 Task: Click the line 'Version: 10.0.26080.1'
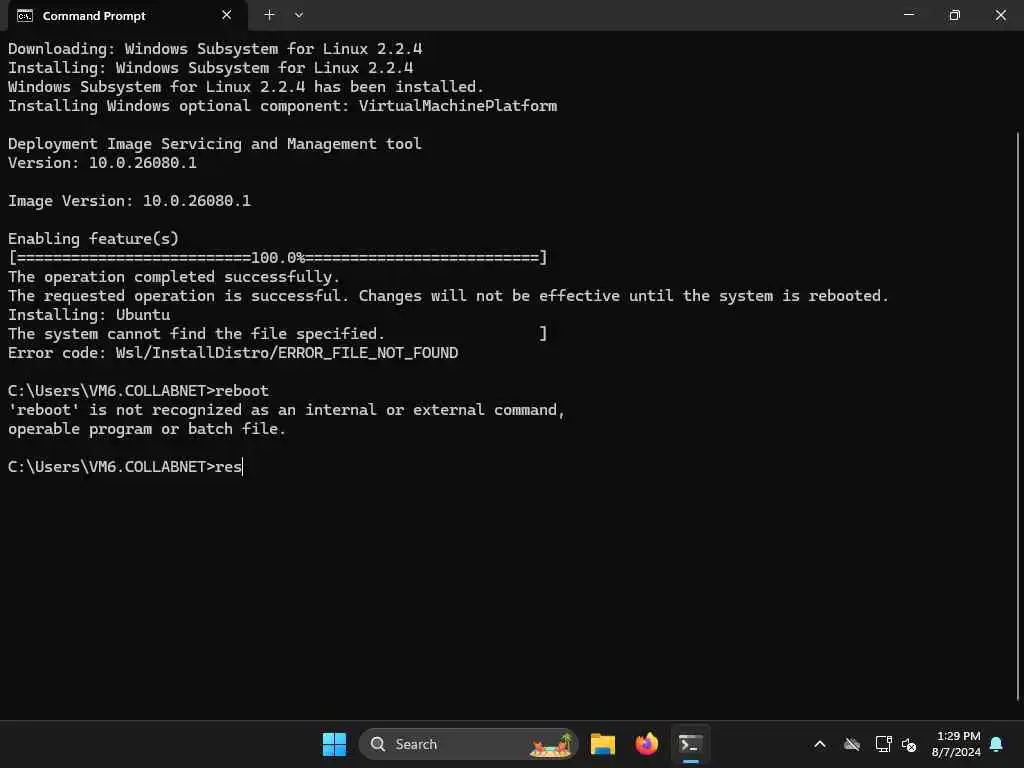coord(103,163)
